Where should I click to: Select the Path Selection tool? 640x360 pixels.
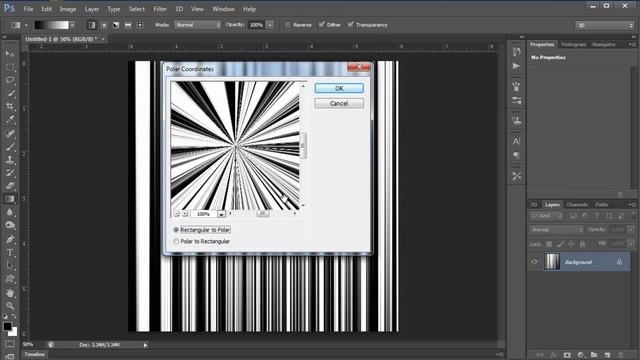[x=10, y=266]
